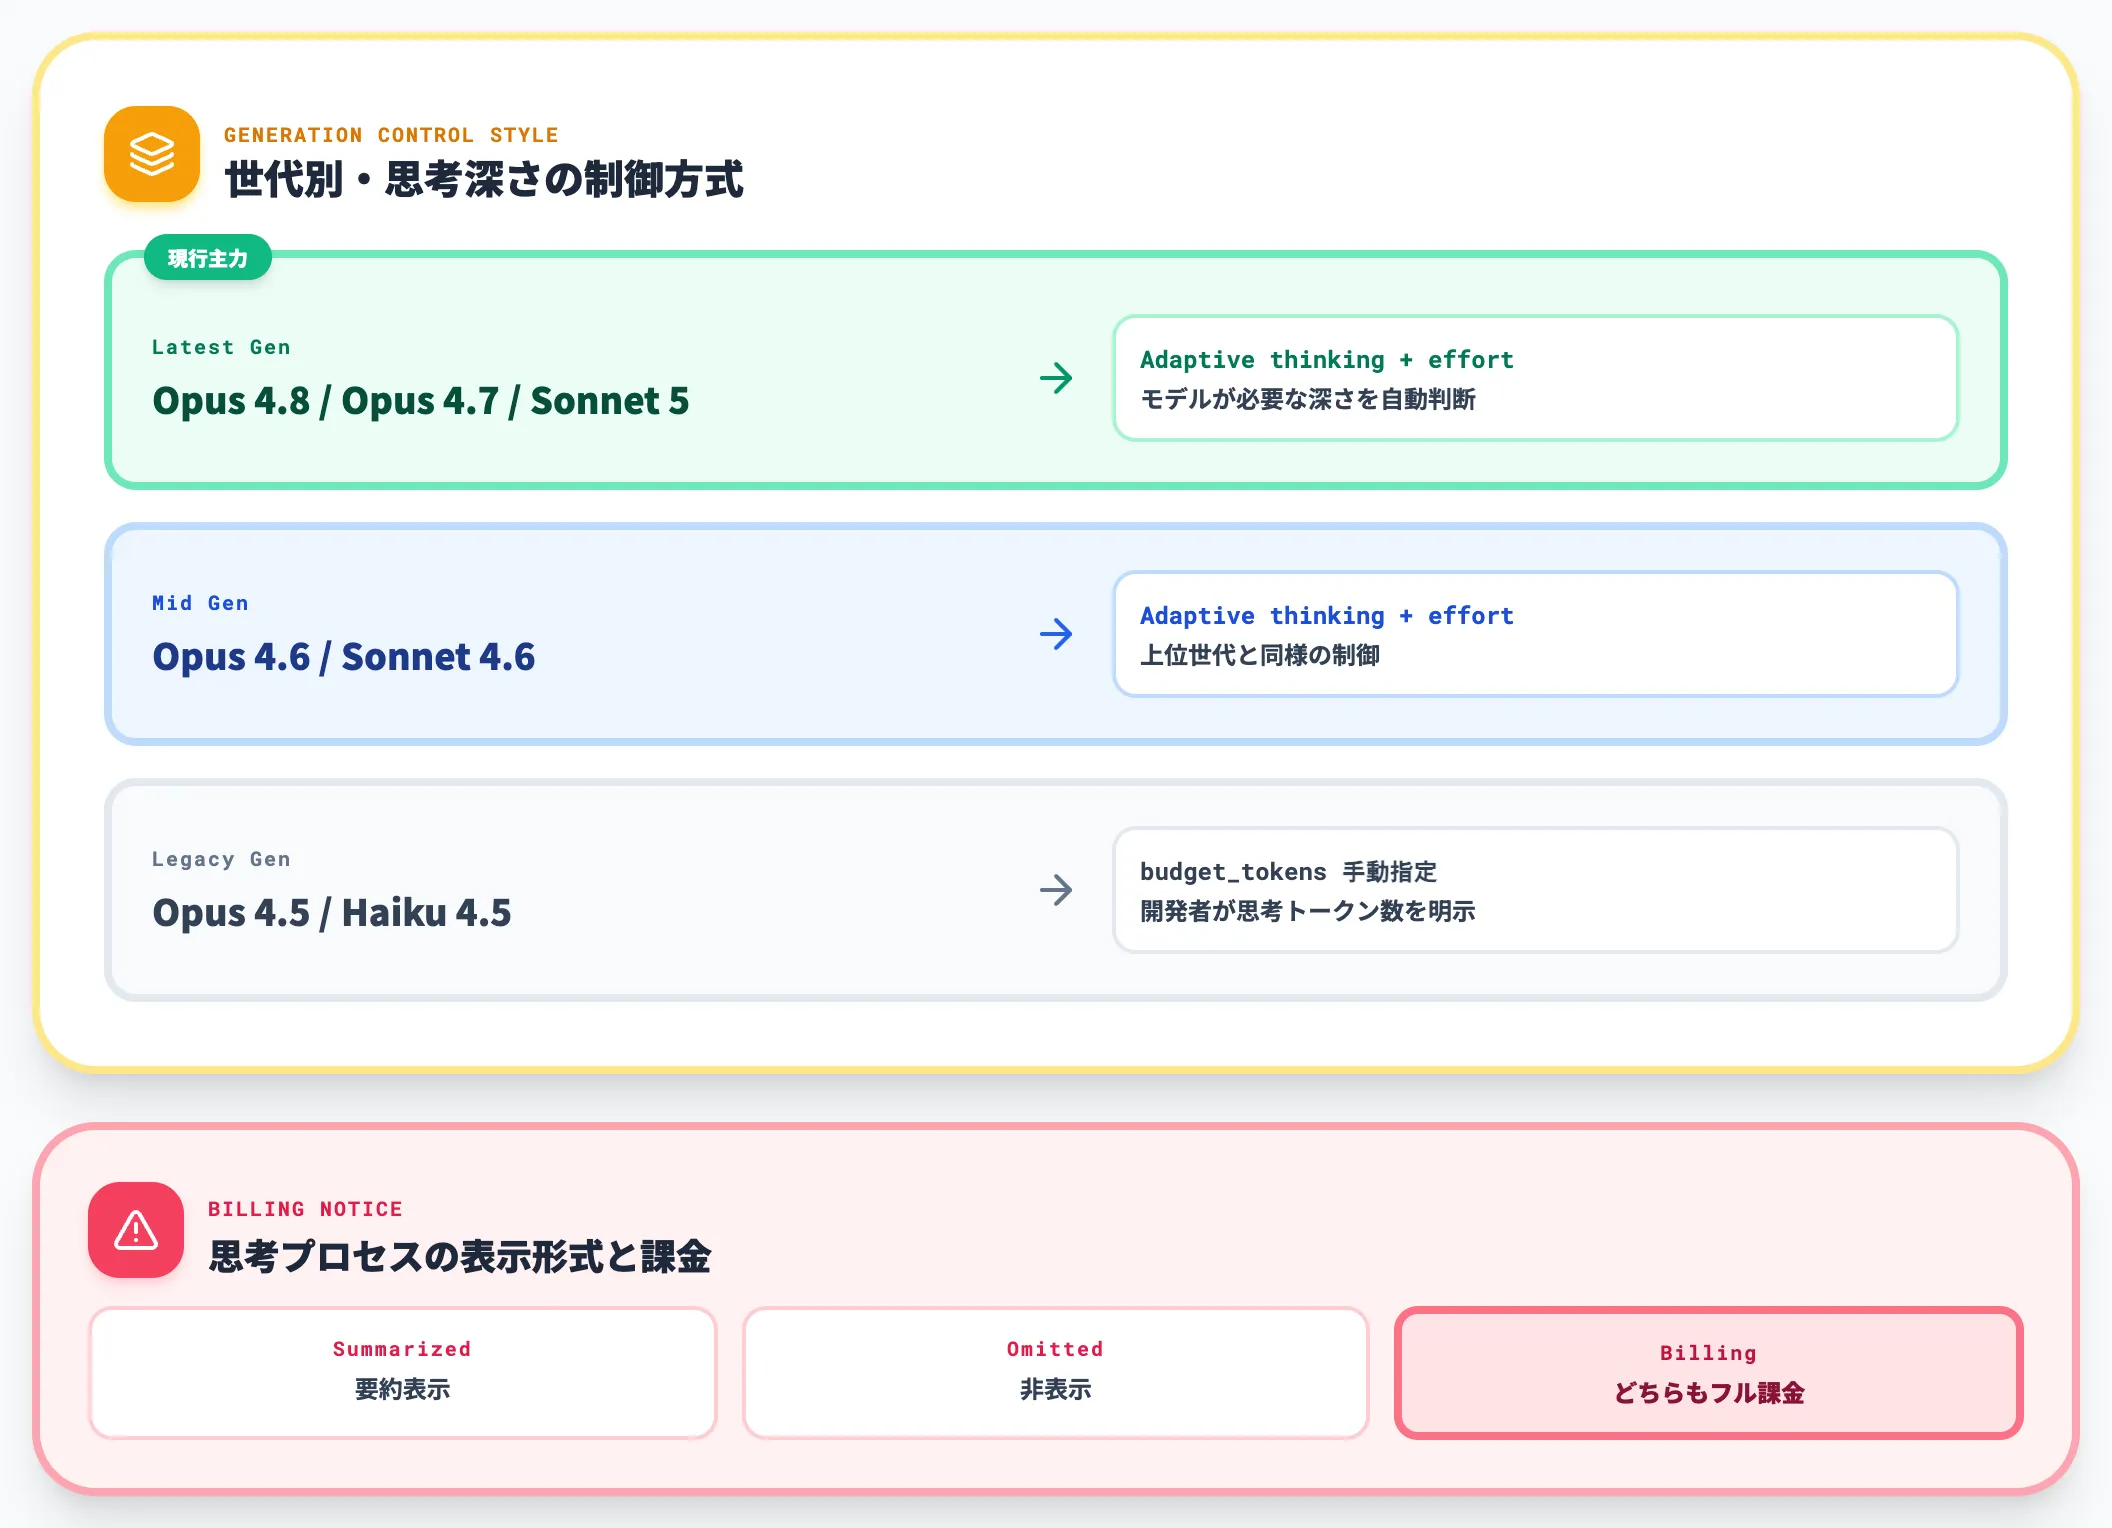
Task: Click the blue Adaptive thinking + effort box
Action: coord(1535,634)
